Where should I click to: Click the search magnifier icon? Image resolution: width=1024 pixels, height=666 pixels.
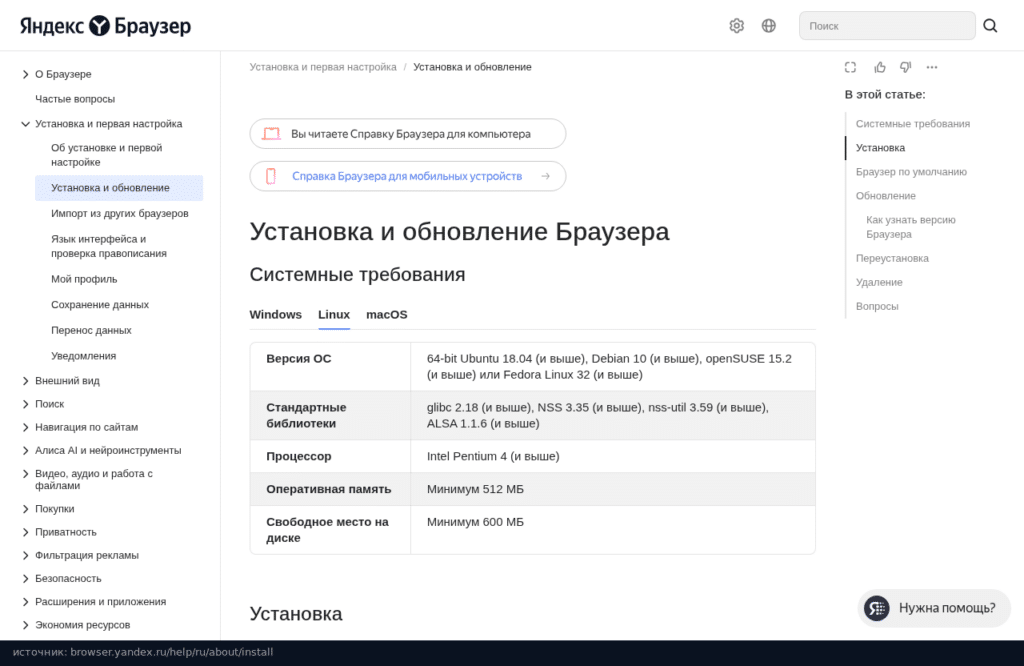pos(990,25)
